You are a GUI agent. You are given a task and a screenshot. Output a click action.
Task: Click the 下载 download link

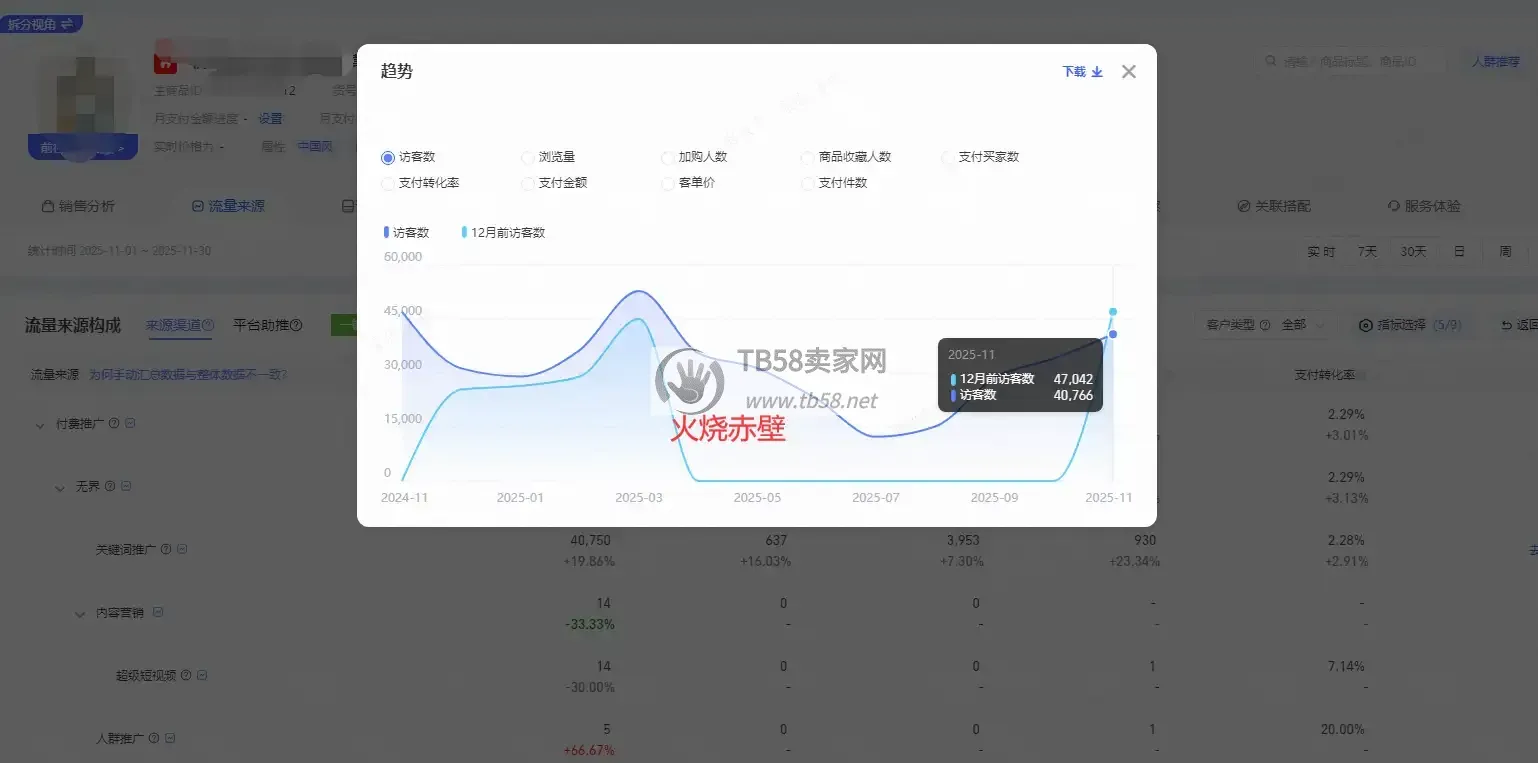point(1082,72)
